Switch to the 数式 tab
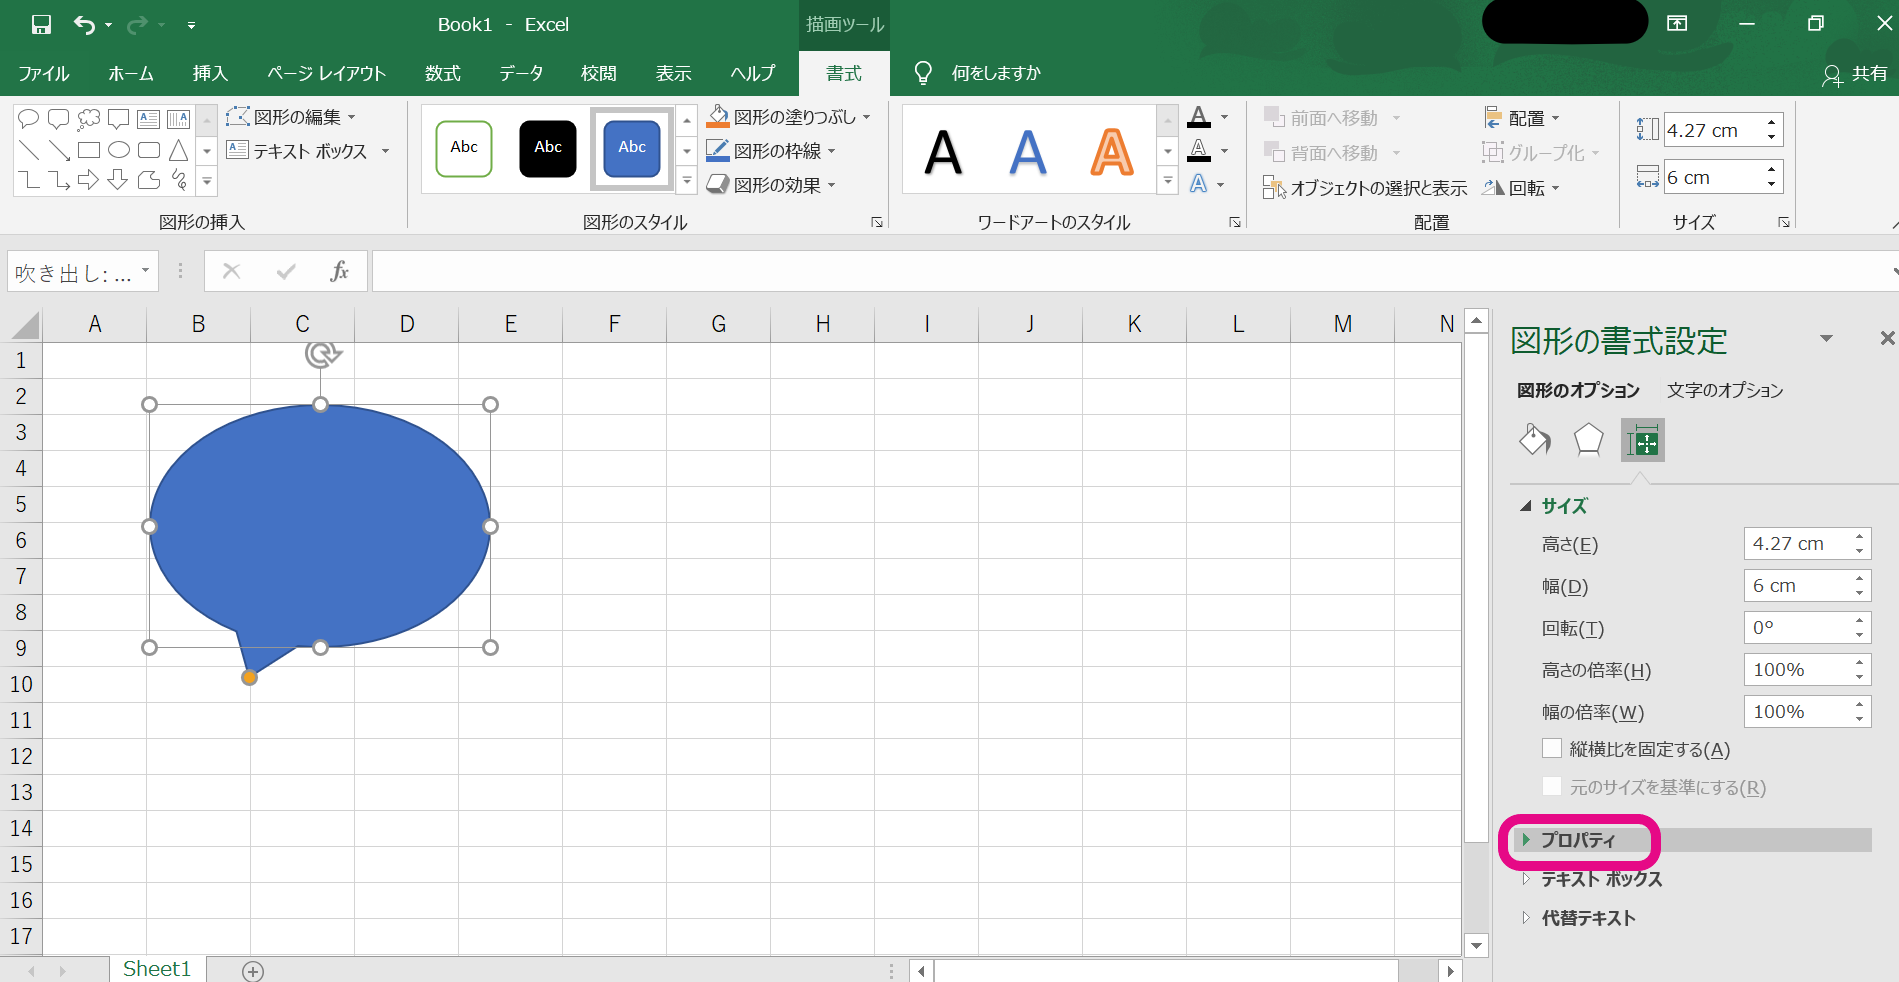Image resolution: width=1899 pixels, height=982 pixels. point(443,73)
